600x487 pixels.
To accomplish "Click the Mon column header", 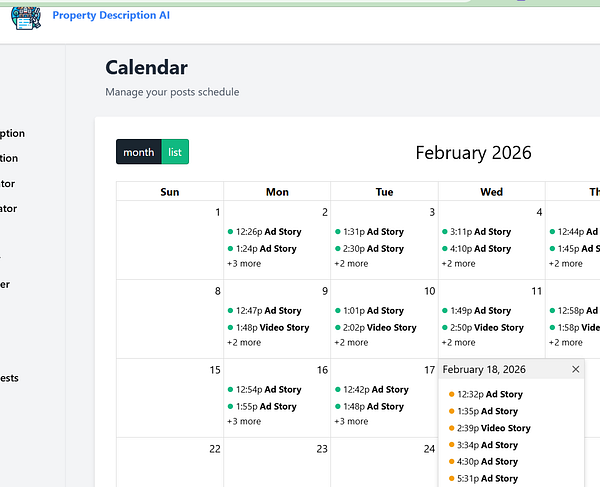I will 277,192.
